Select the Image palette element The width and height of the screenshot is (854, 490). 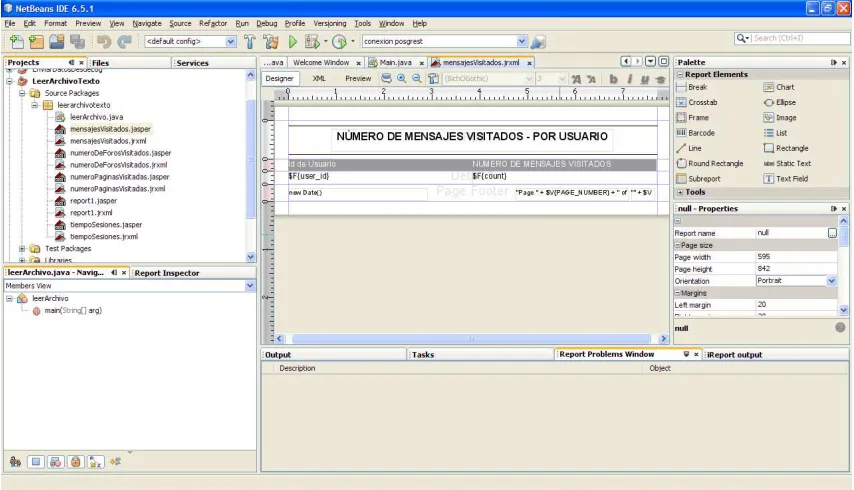(x=780, y=118)
